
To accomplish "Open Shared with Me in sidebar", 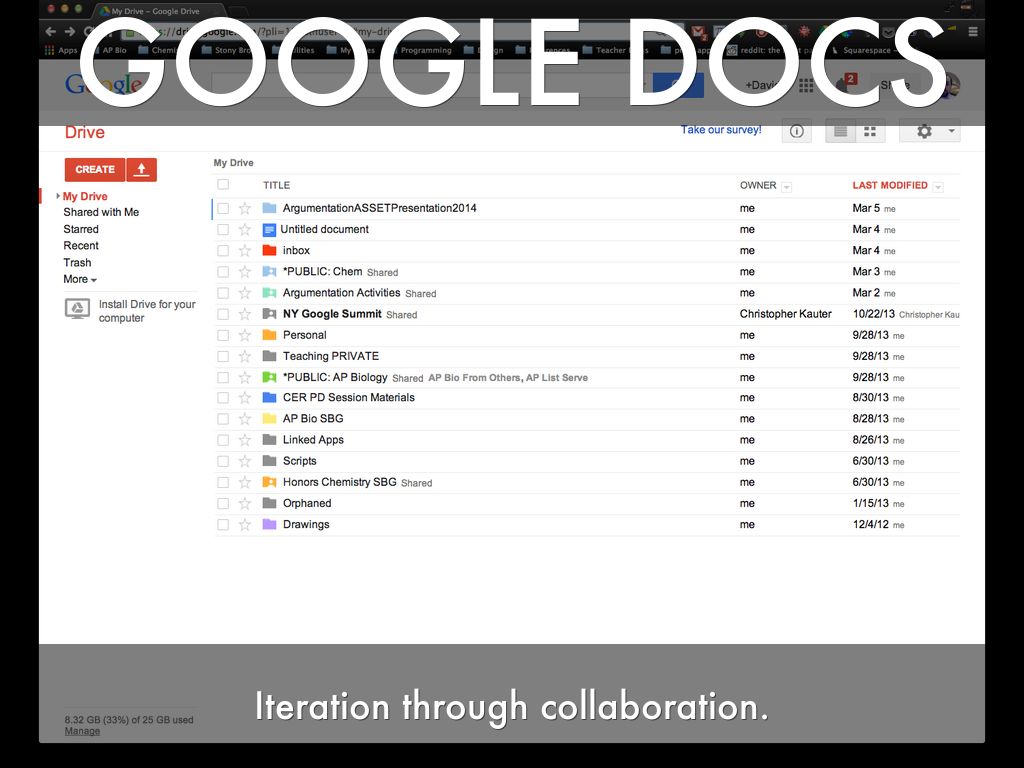I will [101, 213].
